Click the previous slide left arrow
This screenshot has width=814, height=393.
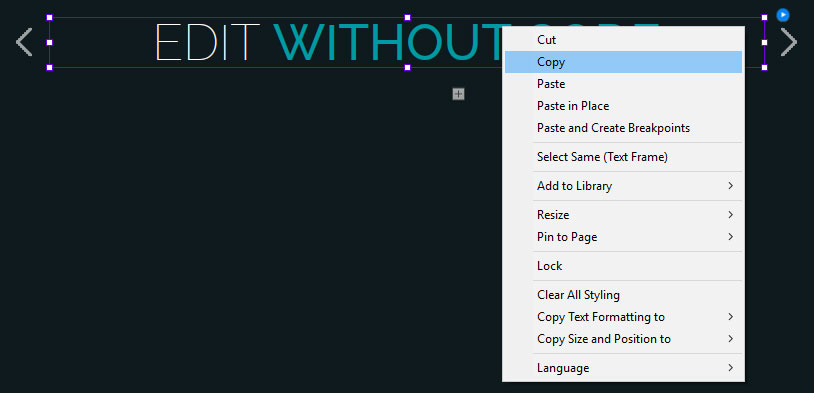24,42
